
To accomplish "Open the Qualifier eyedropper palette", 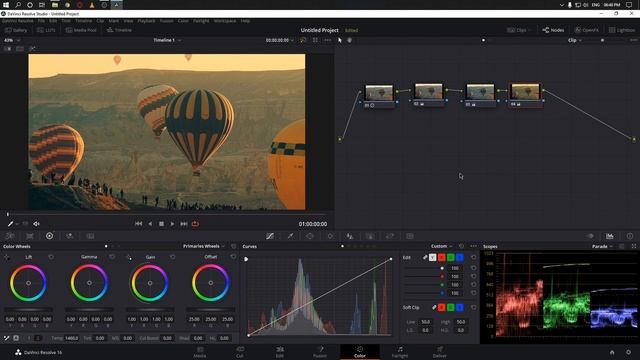I will tap(290, 236).
